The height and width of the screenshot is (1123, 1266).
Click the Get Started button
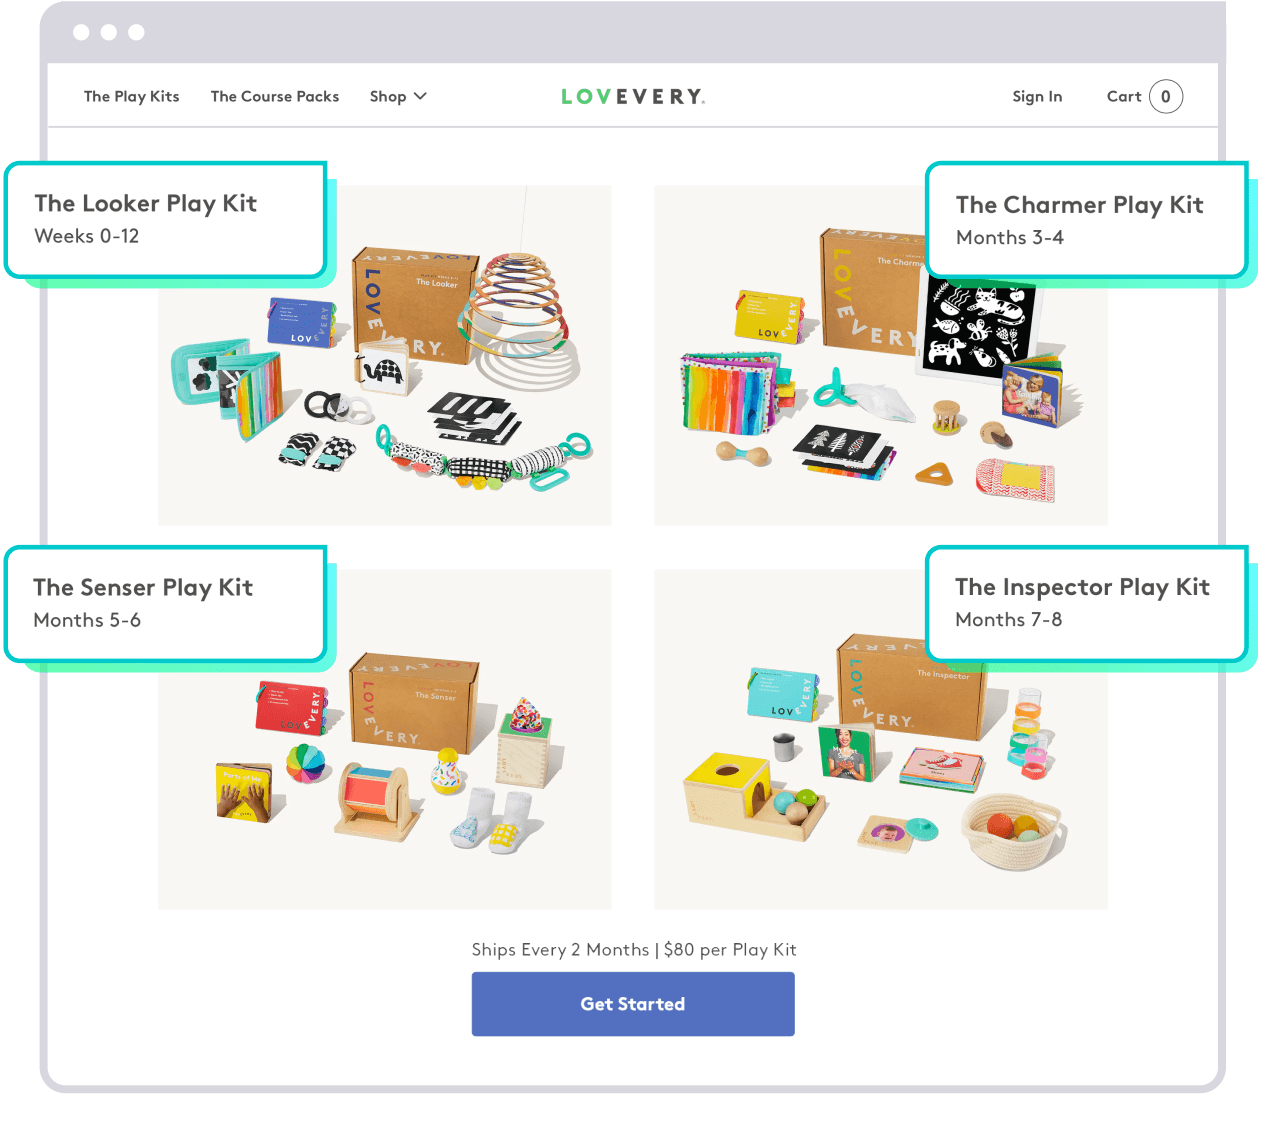pos(633,1004)
